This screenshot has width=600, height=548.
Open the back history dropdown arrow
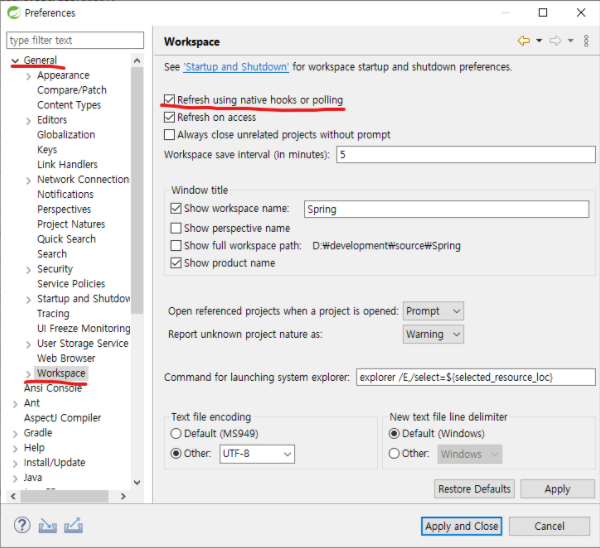pyautogui.click(x=539, y=41)
